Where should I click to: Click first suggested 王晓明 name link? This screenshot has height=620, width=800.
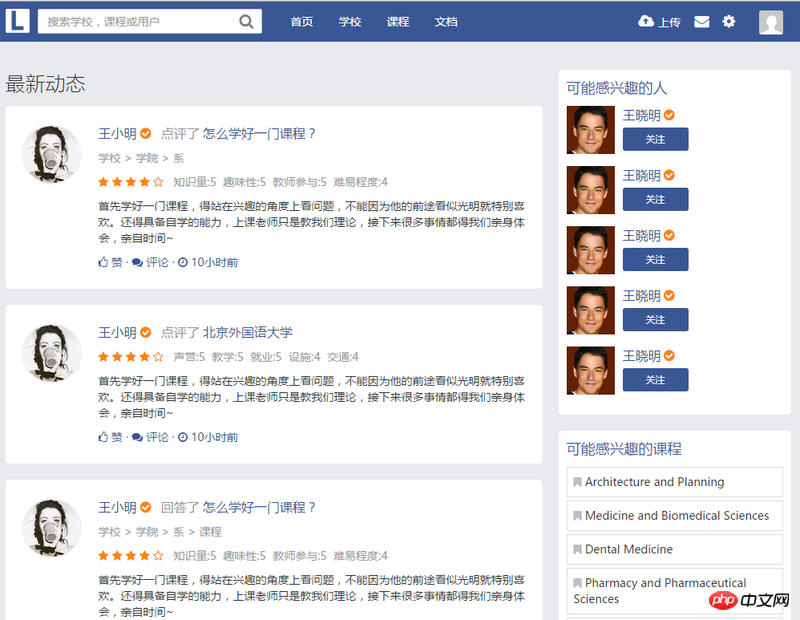(x=641, y=115)
